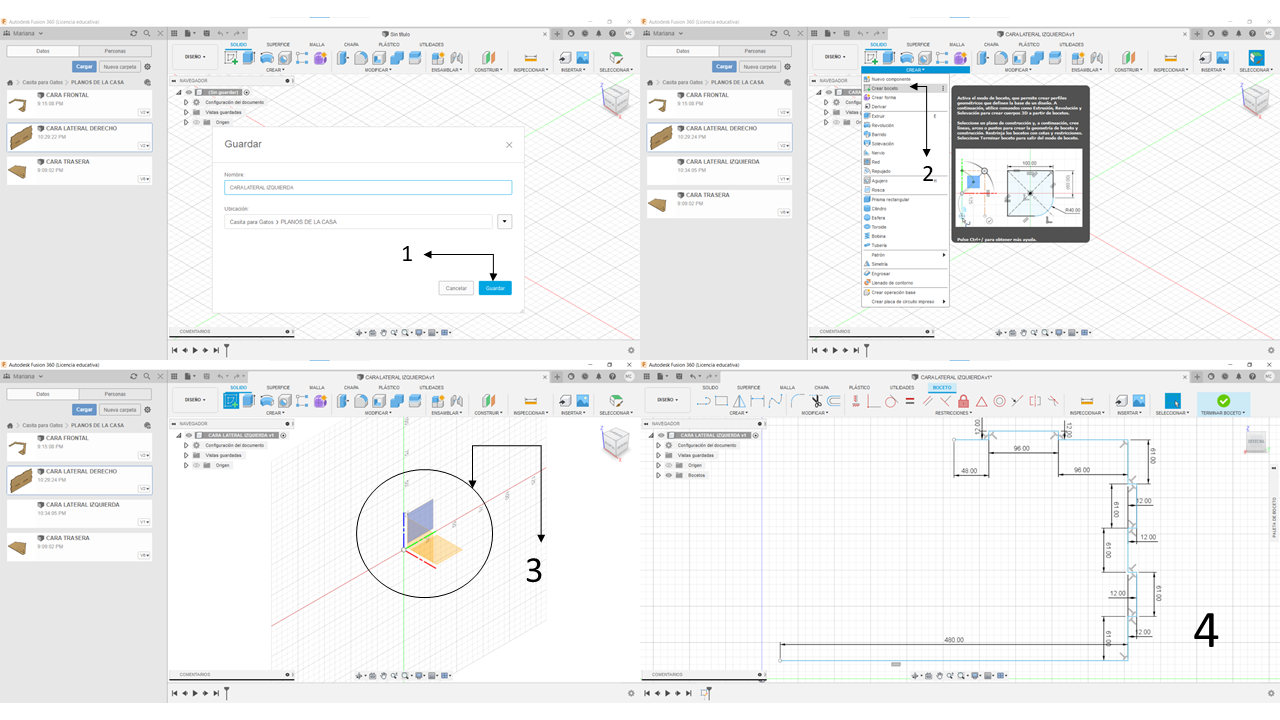
Task: Click the Equal constraint icon
Action: 910,401
